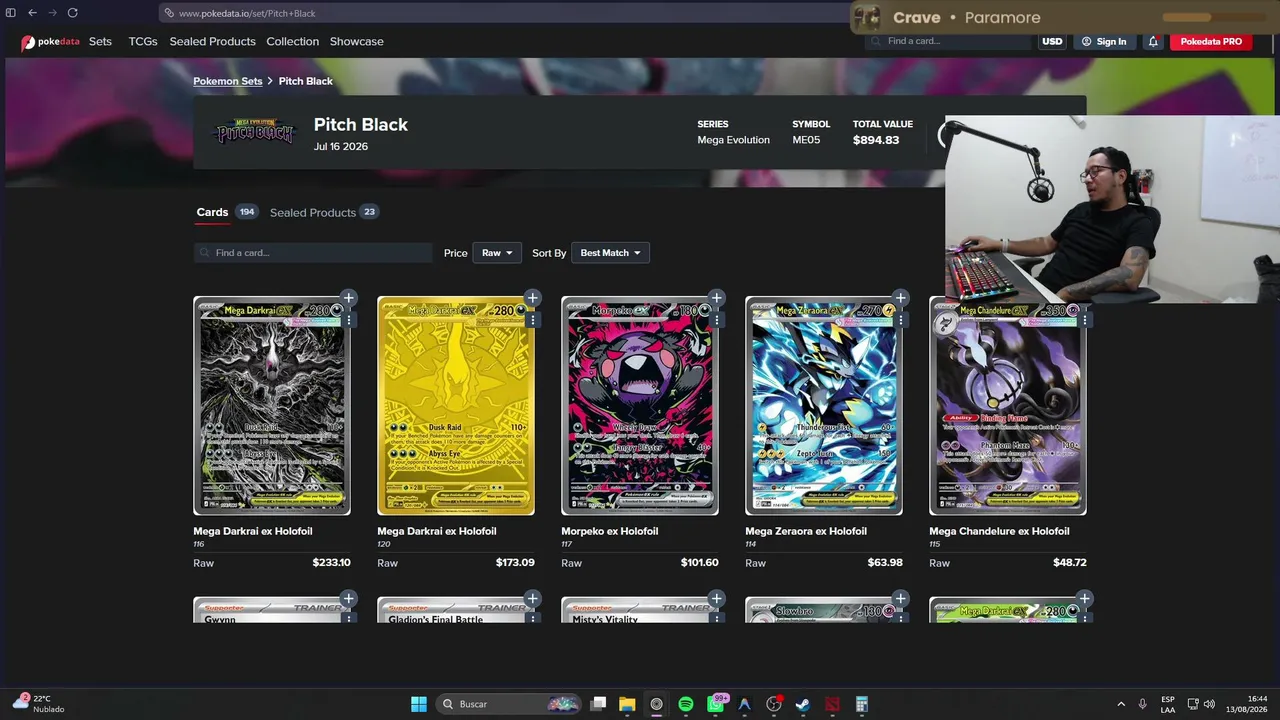This screenshot has width=1280, height=720.
Task: Open notifications bell in Pokedata header
Action: pos(1153,41)
